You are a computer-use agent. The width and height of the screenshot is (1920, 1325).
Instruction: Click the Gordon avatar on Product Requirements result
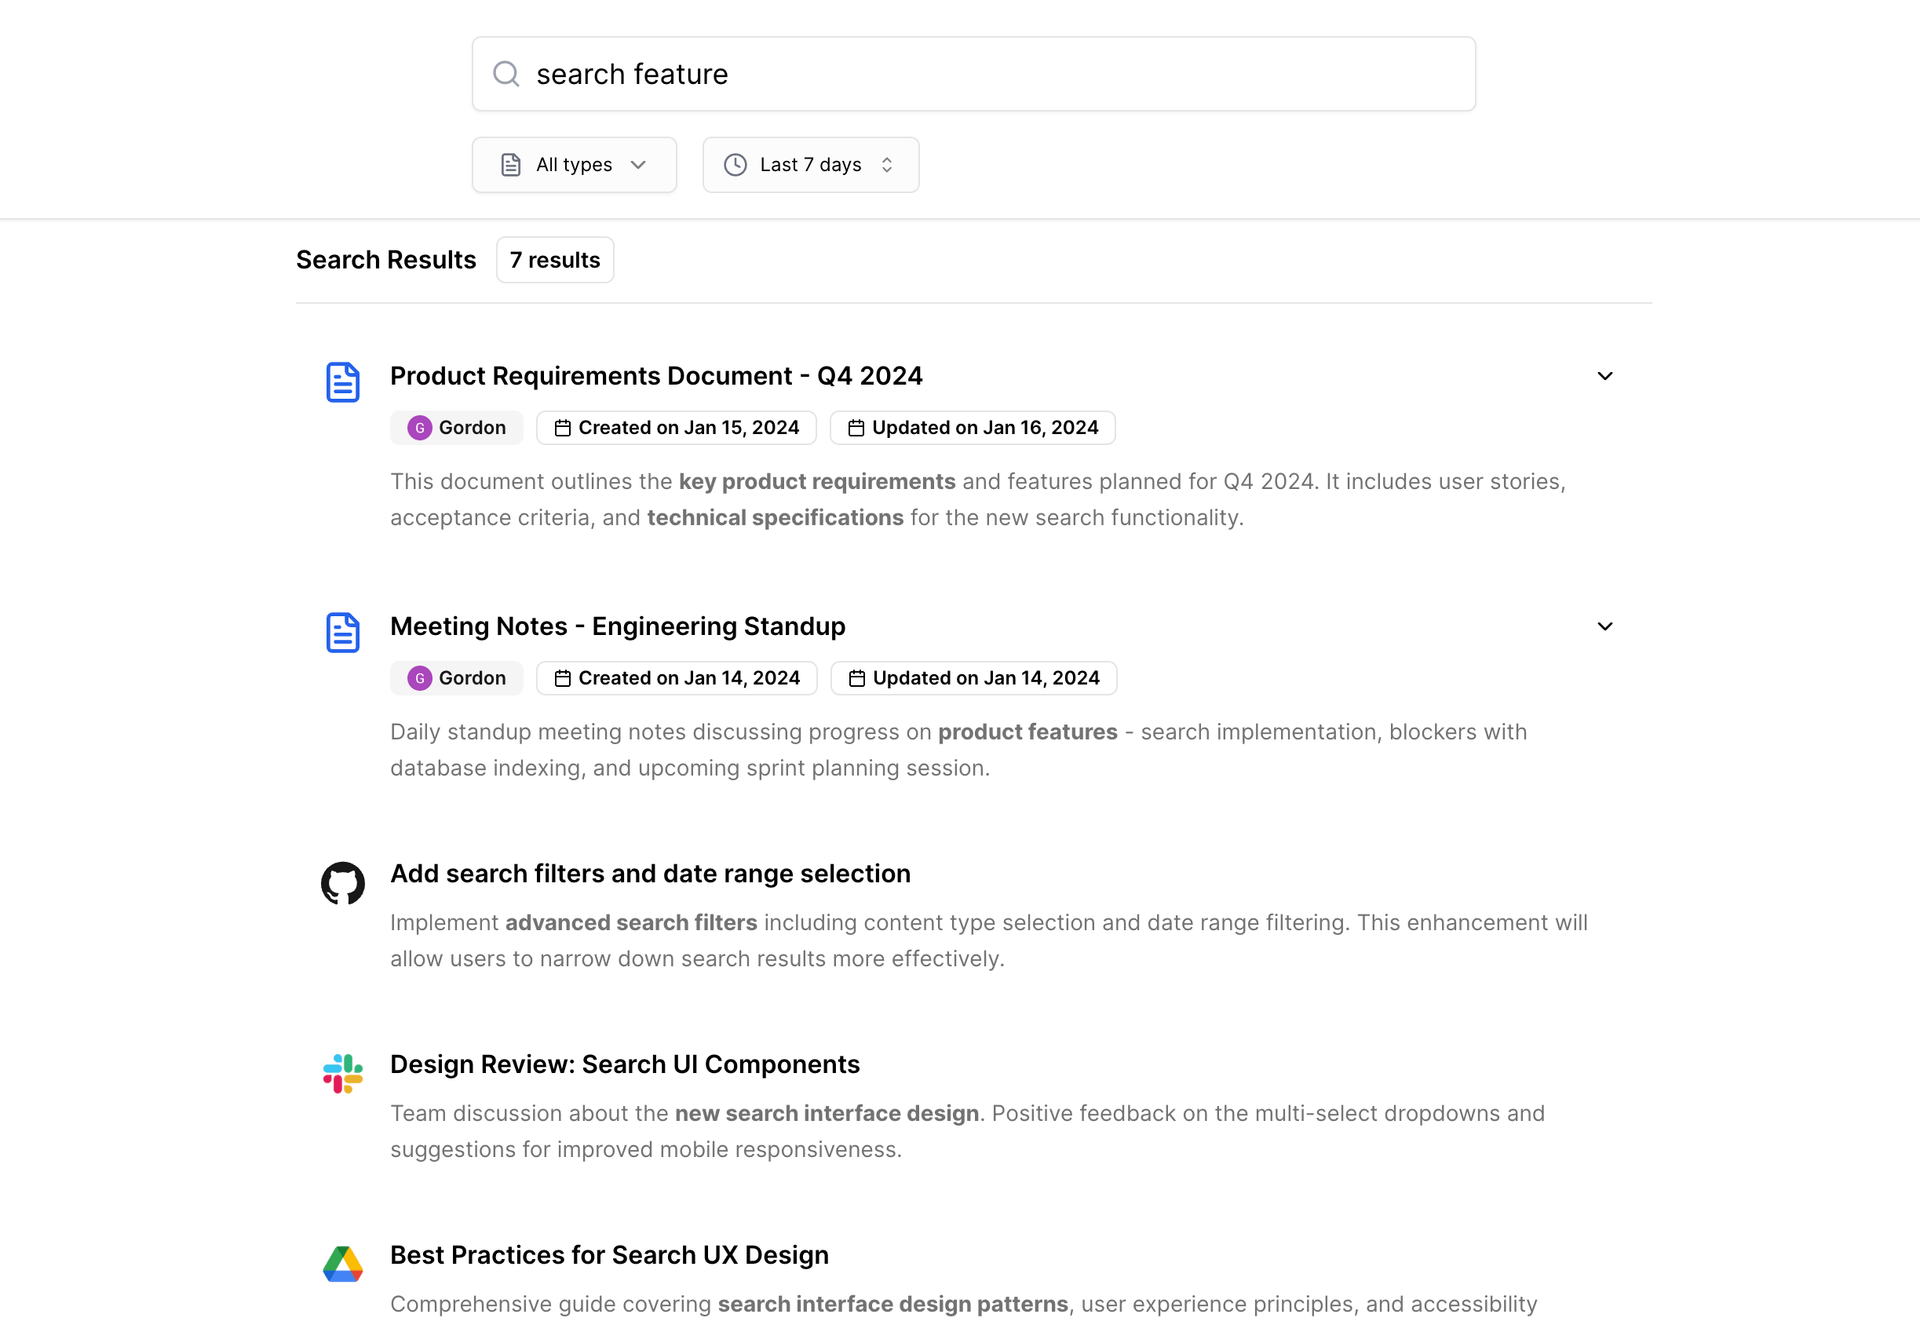point(420,428)
